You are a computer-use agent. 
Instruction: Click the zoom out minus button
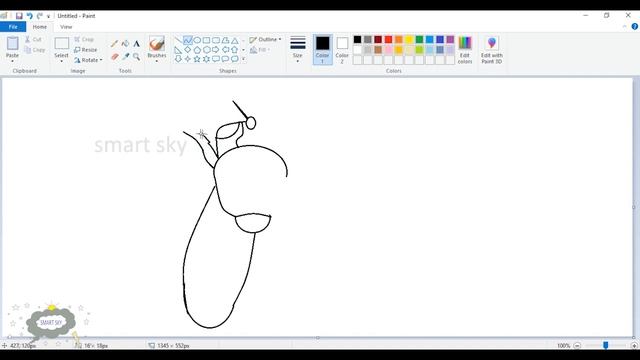coord(577,346)
